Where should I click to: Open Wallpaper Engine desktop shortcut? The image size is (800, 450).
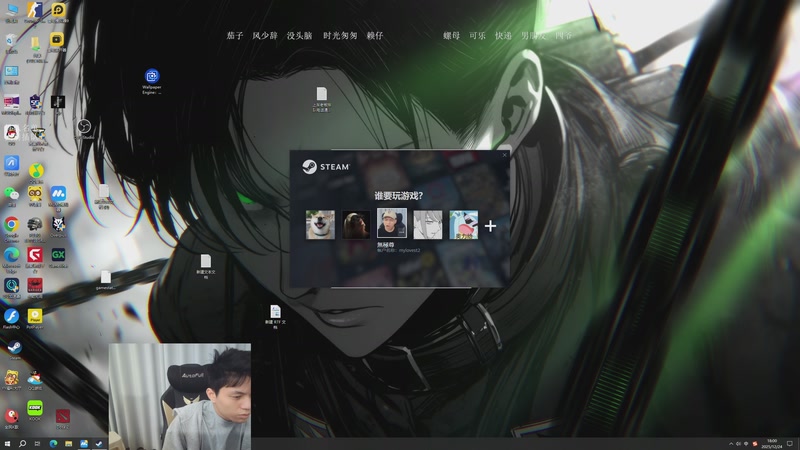[152, 81]
